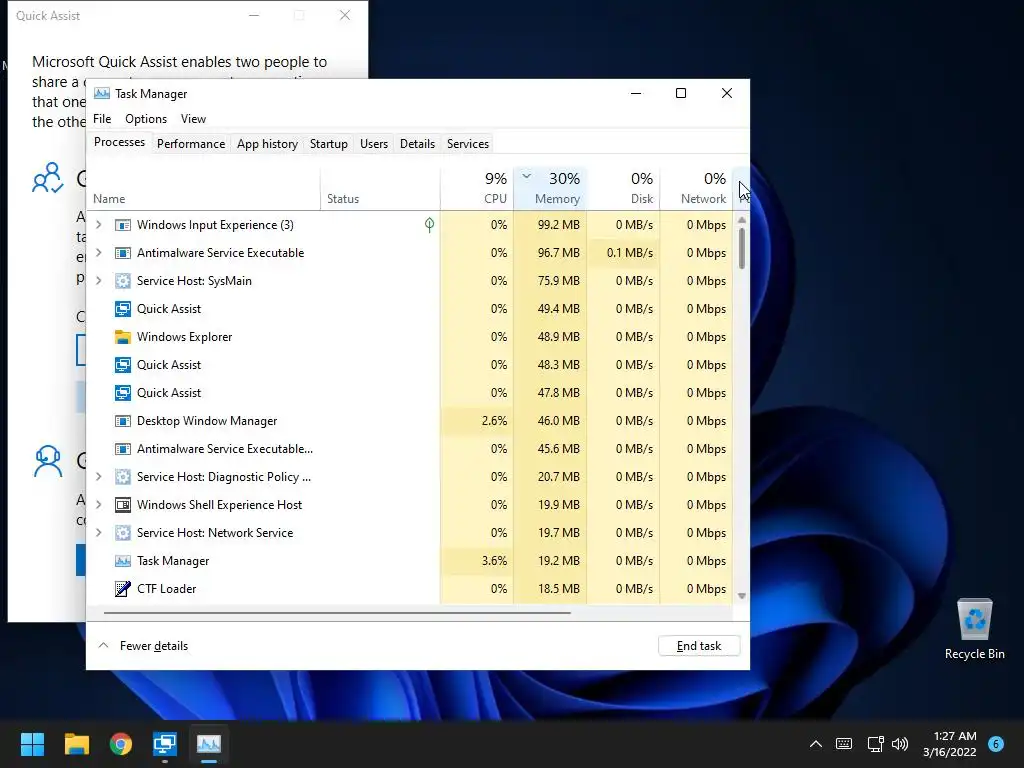The width and height of the screenshot is (1024, 768).
Task: Click the Windows Shell Experience Host icon
Action: pyautogui.click(x=123, y=505)
